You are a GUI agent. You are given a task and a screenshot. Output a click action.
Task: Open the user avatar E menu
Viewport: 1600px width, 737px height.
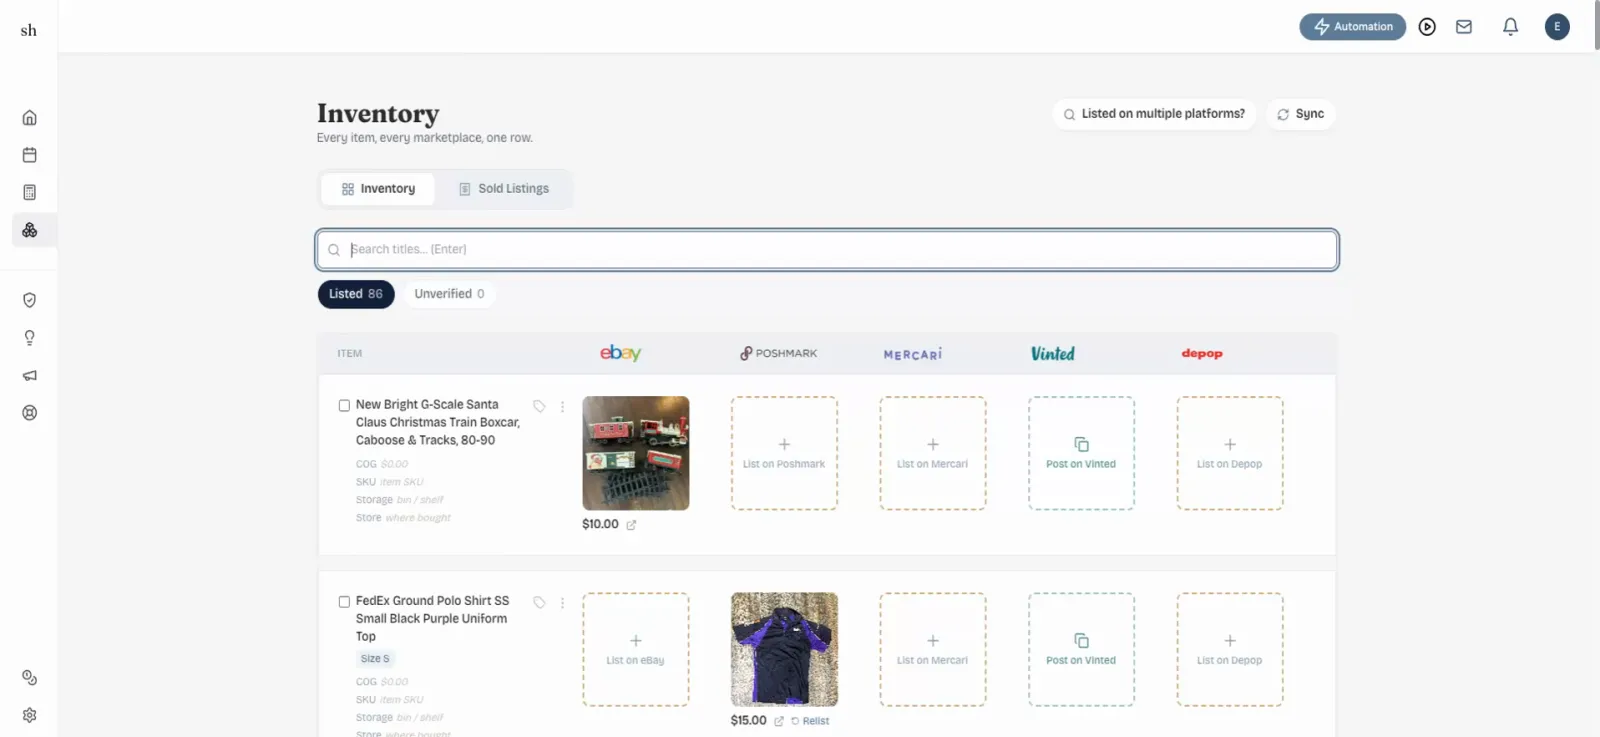pyautogui.click(x=1557, y=27)
